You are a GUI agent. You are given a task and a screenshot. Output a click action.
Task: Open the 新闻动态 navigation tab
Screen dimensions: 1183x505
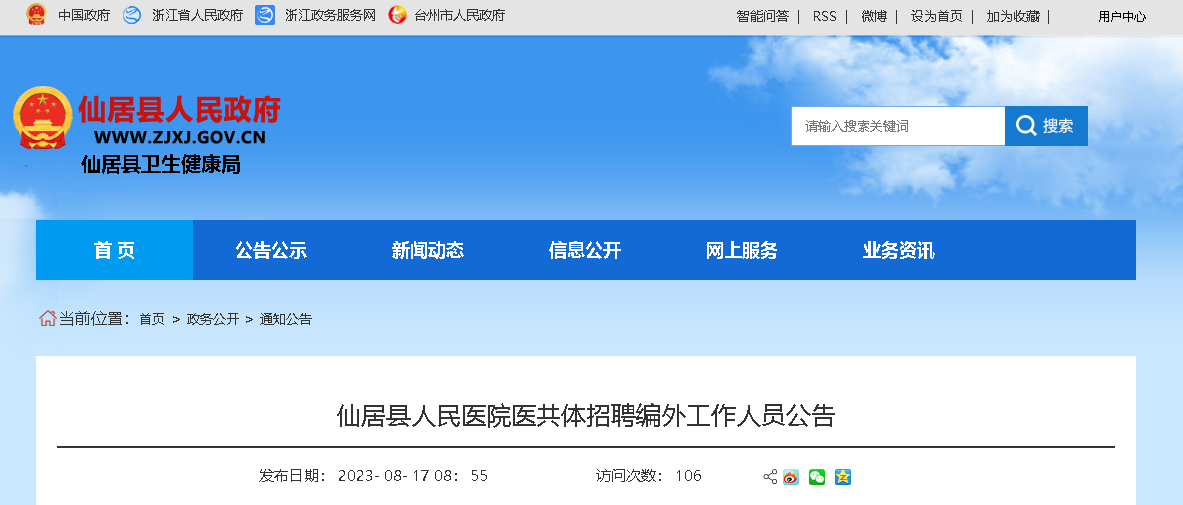point(428,251)
